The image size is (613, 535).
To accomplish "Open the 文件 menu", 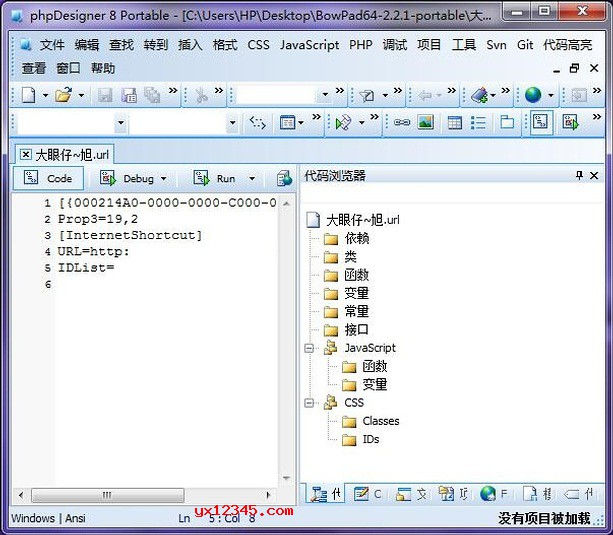I will [52, 45].
